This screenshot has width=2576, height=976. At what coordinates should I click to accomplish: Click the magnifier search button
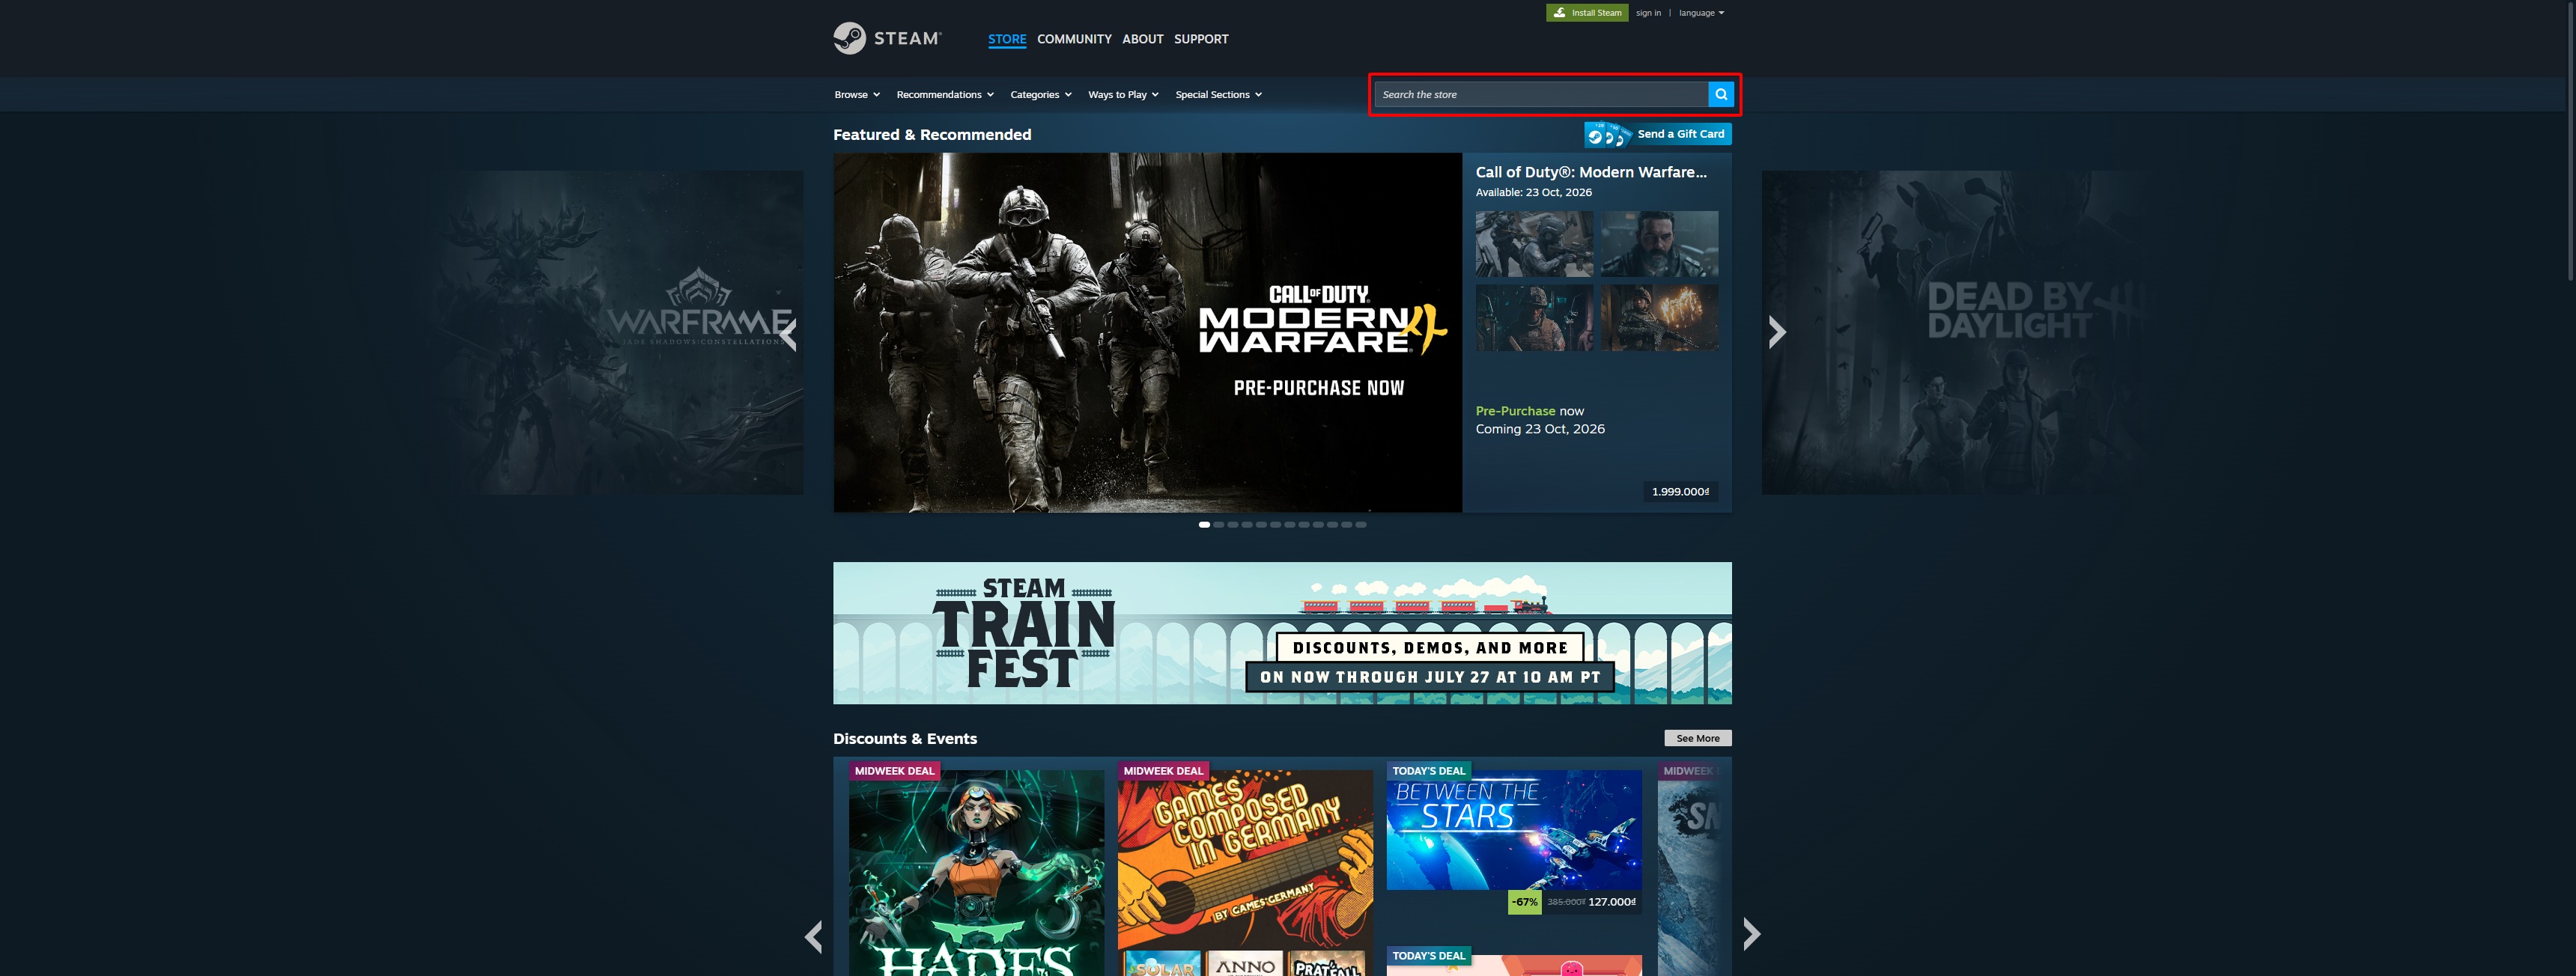[x=1720, y=94]
